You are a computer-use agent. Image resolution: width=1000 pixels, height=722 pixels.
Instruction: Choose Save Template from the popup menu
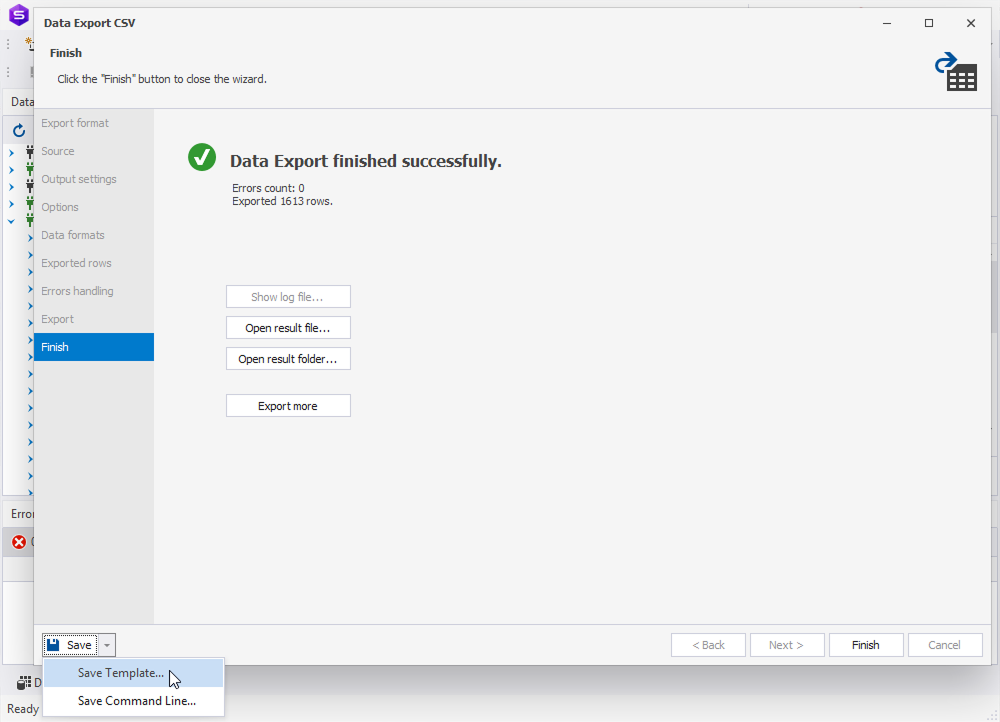(x=121, y=673)
